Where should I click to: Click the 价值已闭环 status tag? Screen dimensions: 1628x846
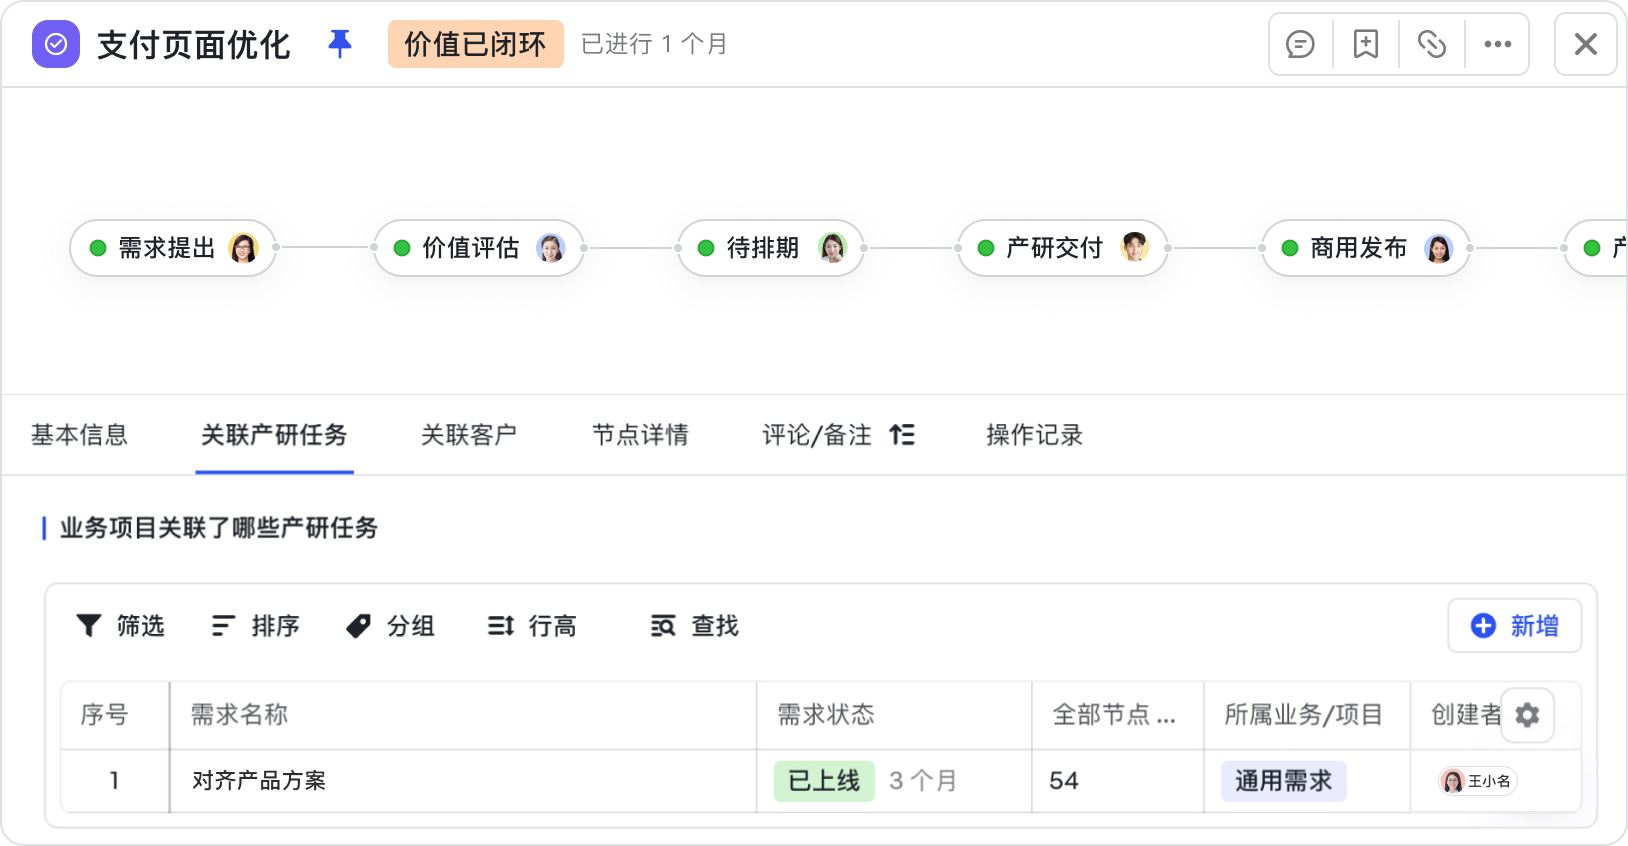[x=476, y=44]
